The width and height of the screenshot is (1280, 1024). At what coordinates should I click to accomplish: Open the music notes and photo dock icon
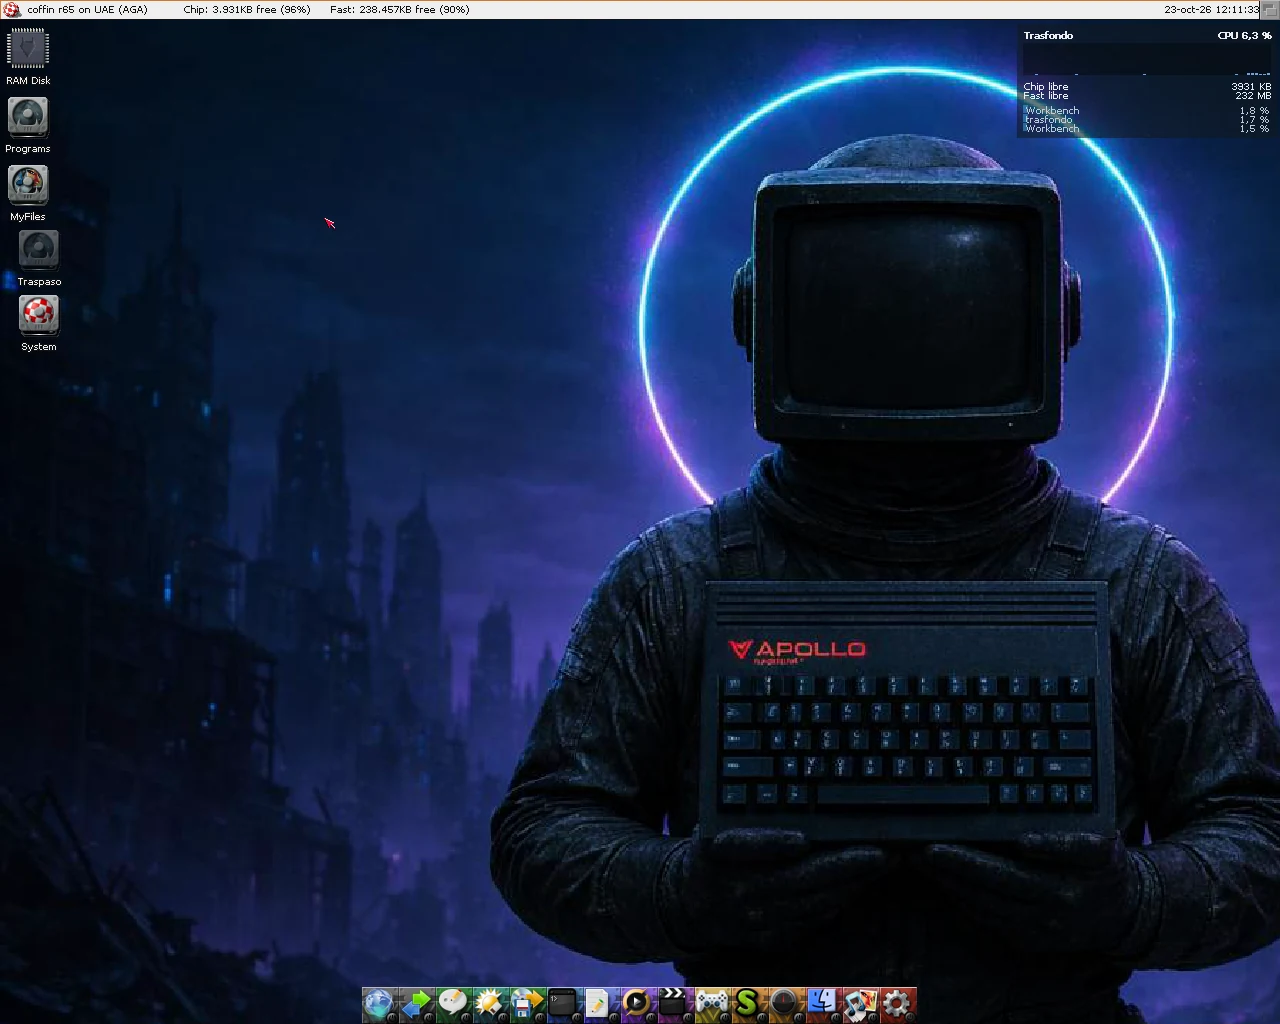click(x=860, y=1003)
